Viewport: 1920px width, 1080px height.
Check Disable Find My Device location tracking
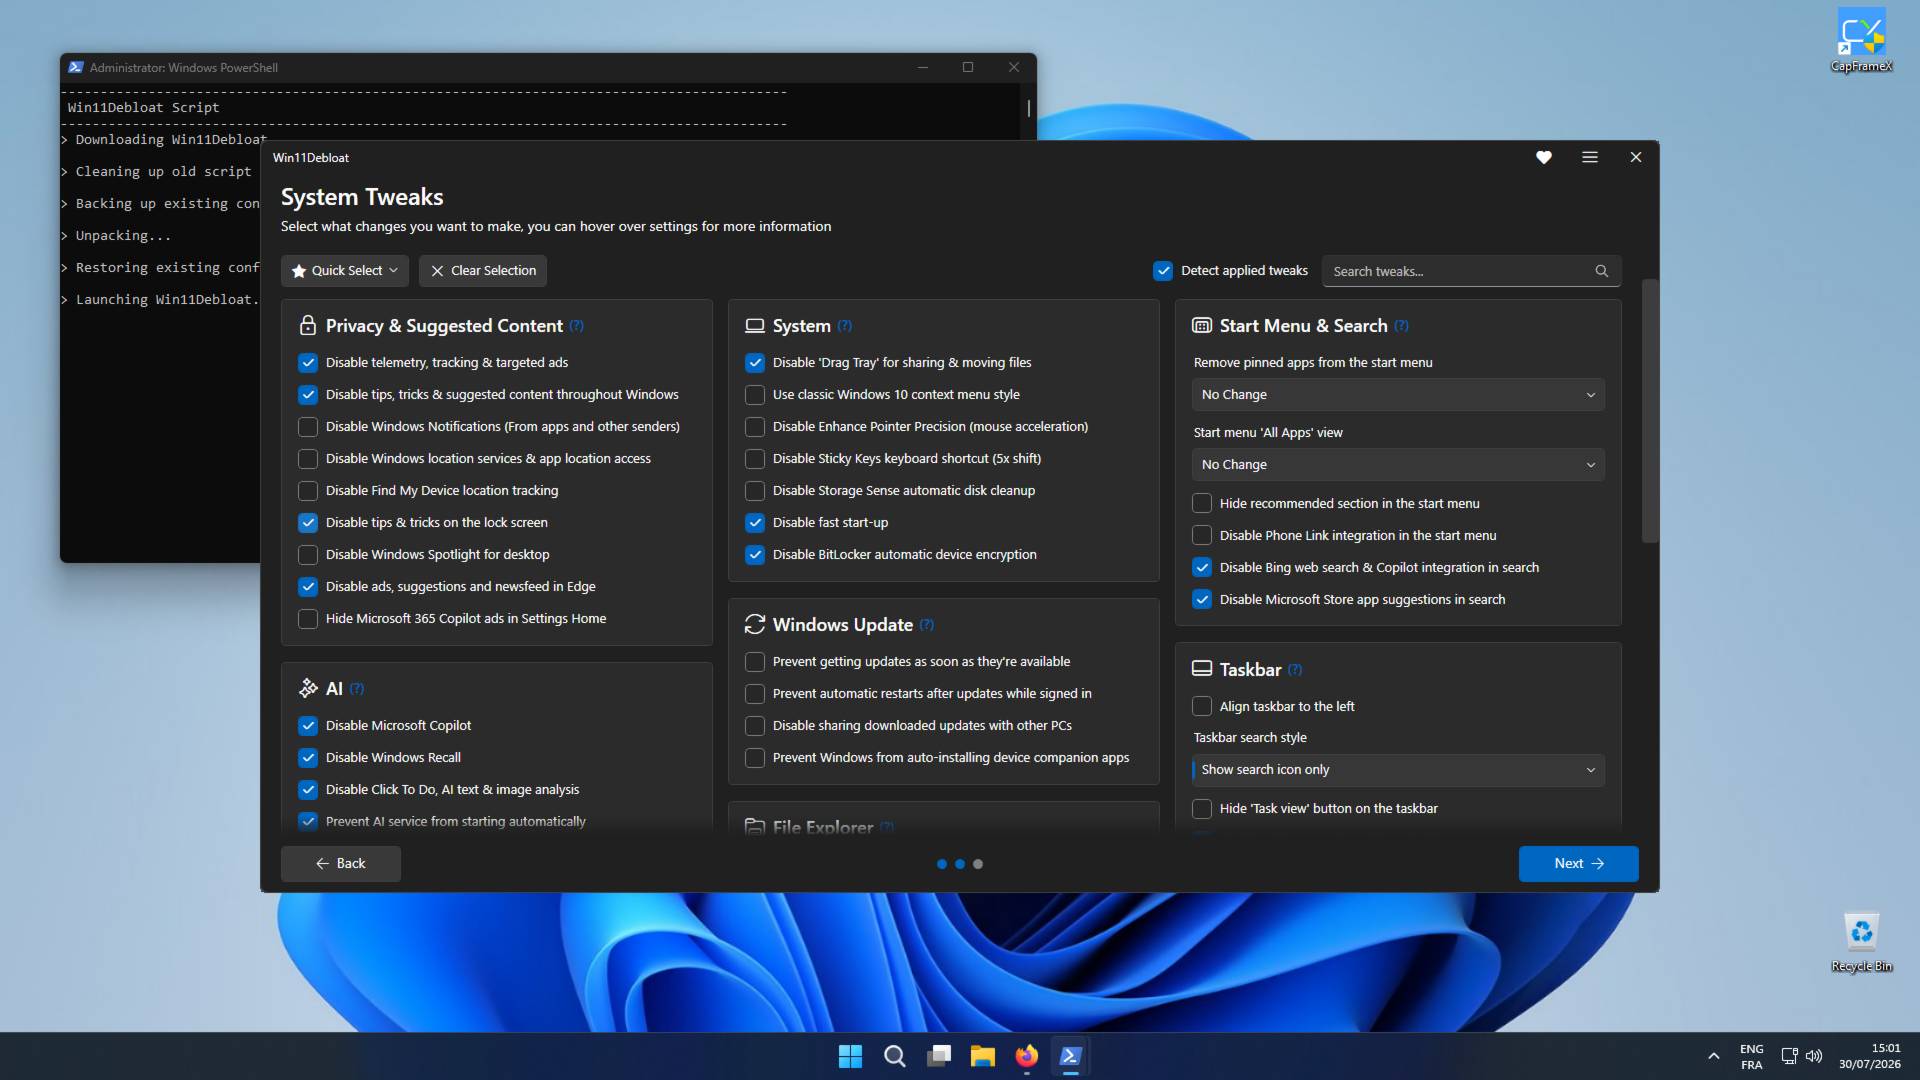308,491
